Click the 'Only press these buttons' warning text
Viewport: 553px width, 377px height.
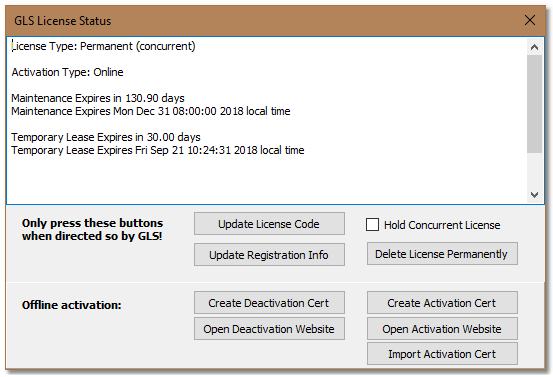click(92, 230)
